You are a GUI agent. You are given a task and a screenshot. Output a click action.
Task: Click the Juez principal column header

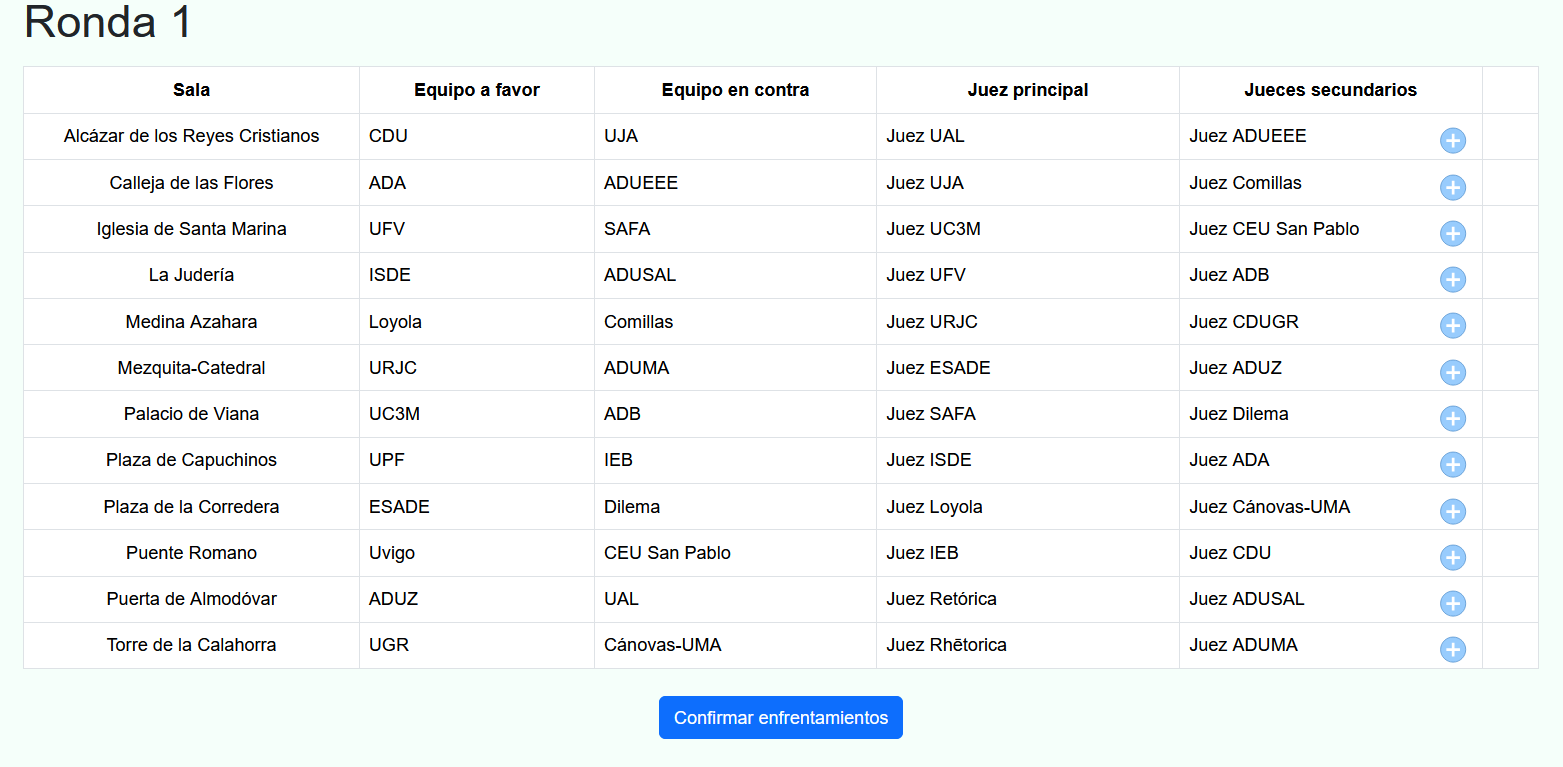click(x=1028, y=90)
